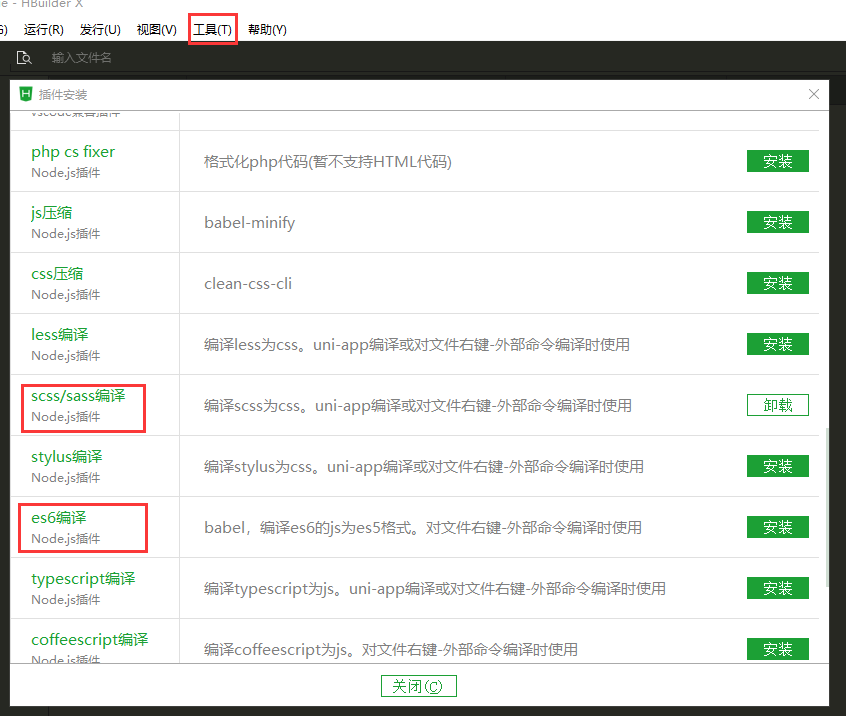
Task: Open the 工具(T) menu
Action: point(213,30)
